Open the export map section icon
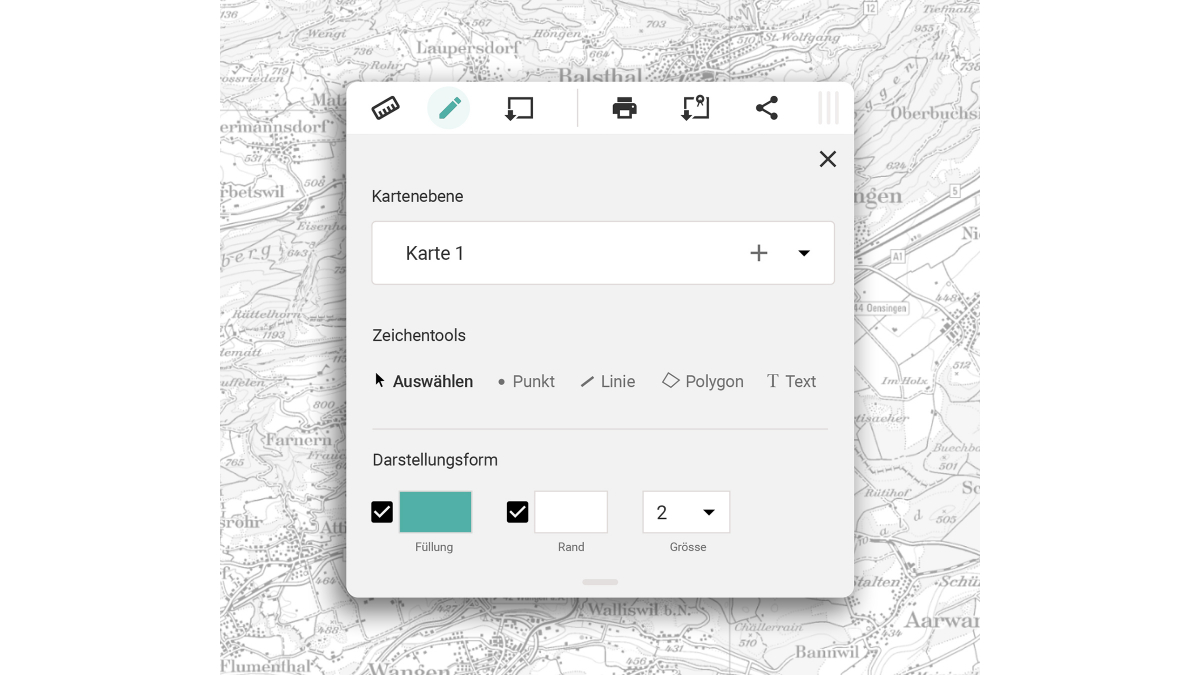This screenshot has width=1200, height=675. coord(695,108)
